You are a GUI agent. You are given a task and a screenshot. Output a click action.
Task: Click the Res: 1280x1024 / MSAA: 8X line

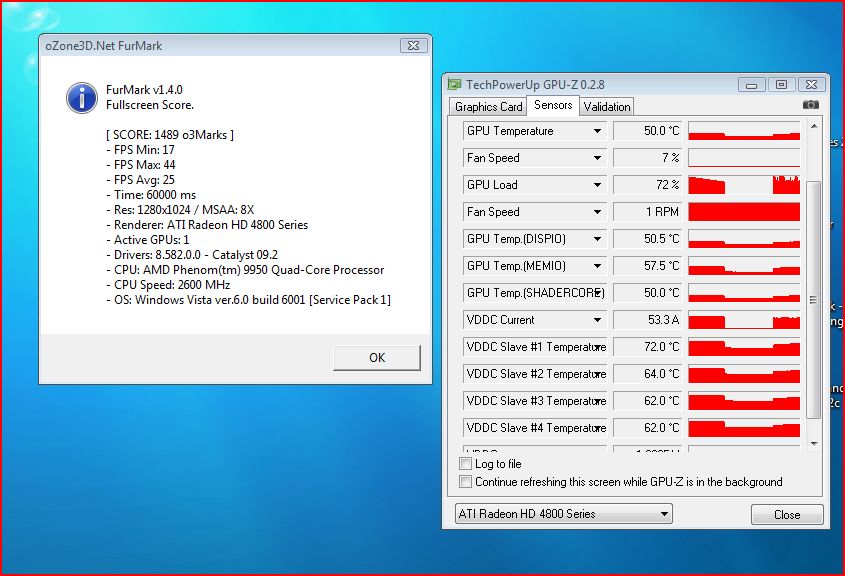click(180, 210)
